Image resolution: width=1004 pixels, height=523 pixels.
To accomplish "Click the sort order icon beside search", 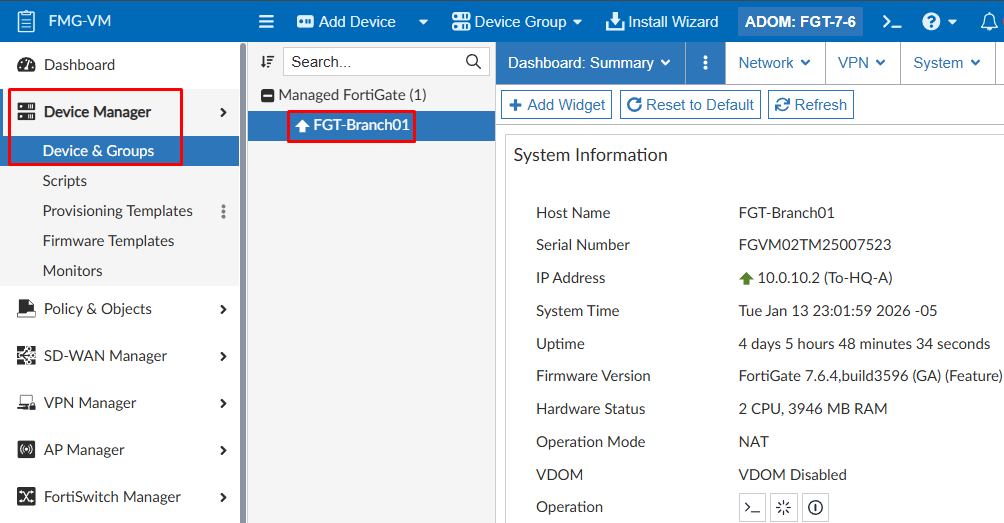I will pos(267,61).
